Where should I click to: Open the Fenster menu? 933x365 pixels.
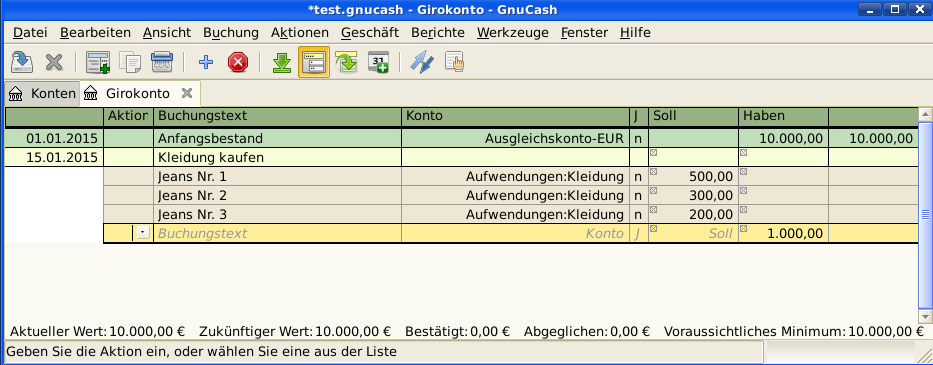pyautogui.click(x=584, y=33)
